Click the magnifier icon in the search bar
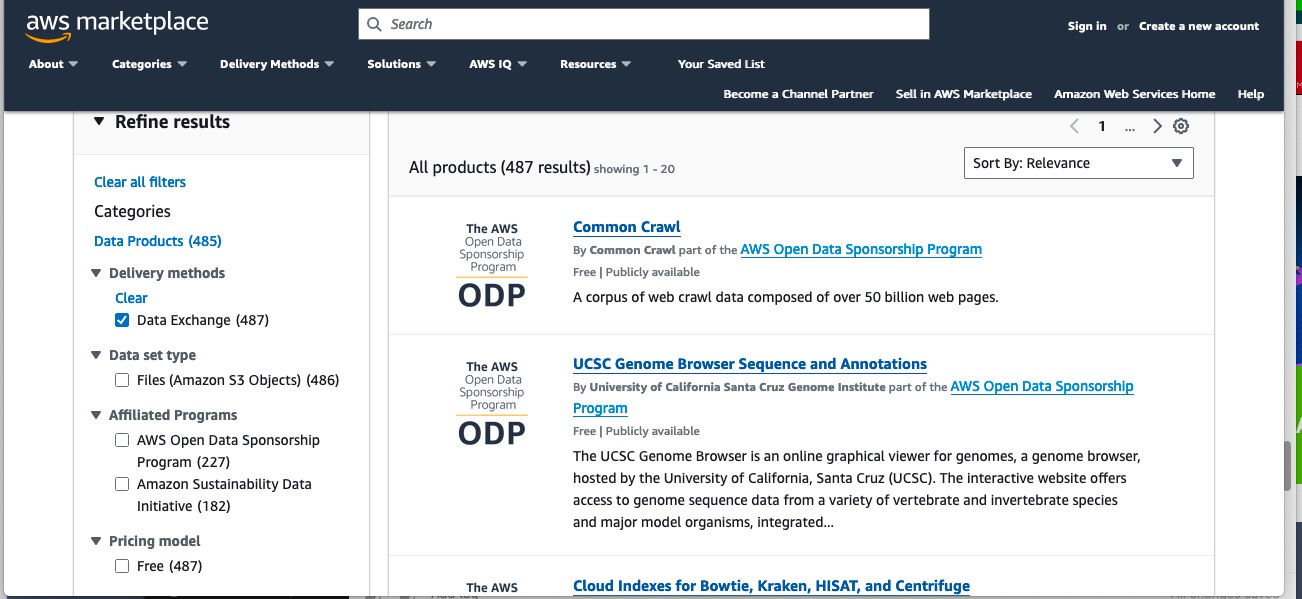 pyautogui.click(x=374, y=23)
